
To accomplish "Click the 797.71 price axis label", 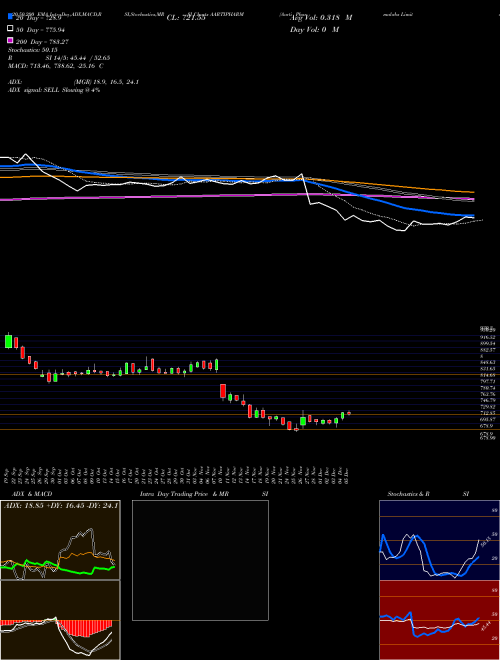I will (x=488, y=381).
